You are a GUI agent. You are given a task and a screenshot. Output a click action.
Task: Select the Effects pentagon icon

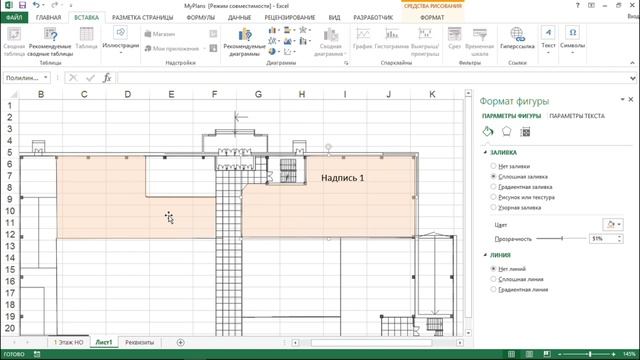pos(507,131)
